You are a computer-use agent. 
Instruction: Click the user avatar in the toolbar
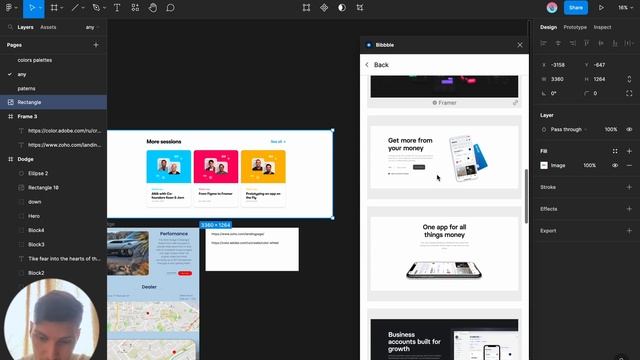tap(552, 8)
